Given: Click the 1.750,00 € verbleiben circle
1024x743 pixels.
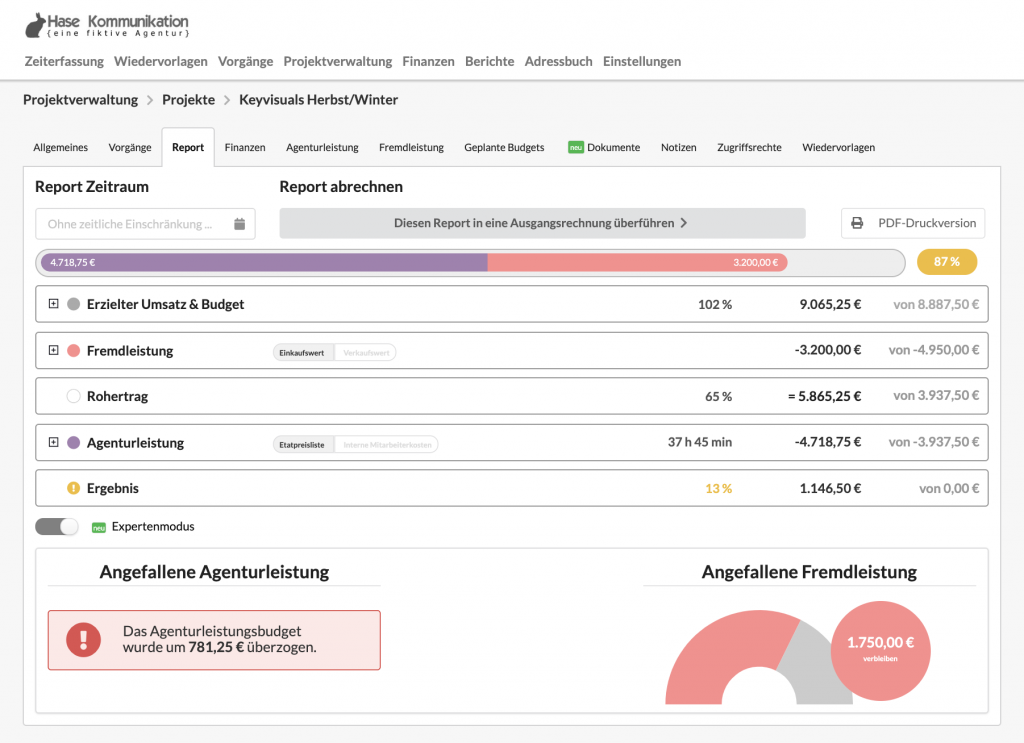Looking at the screenshot, I should tap(880, 650).
